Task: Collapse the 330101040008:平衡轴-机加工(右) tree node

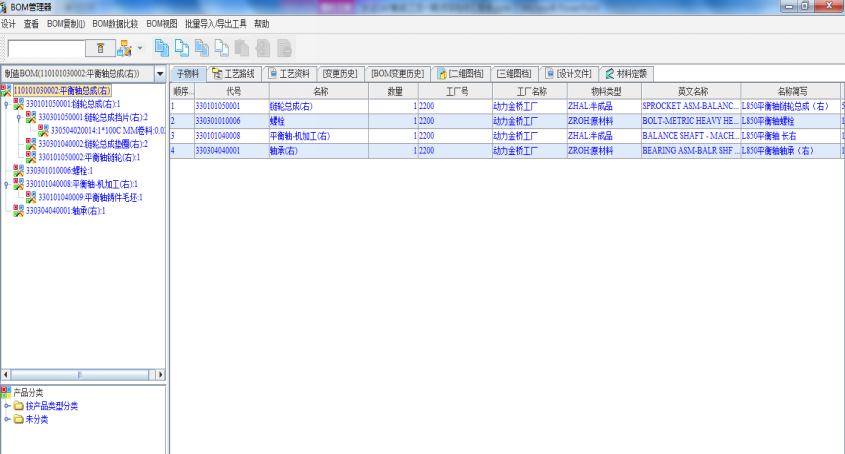Action: 6,184
